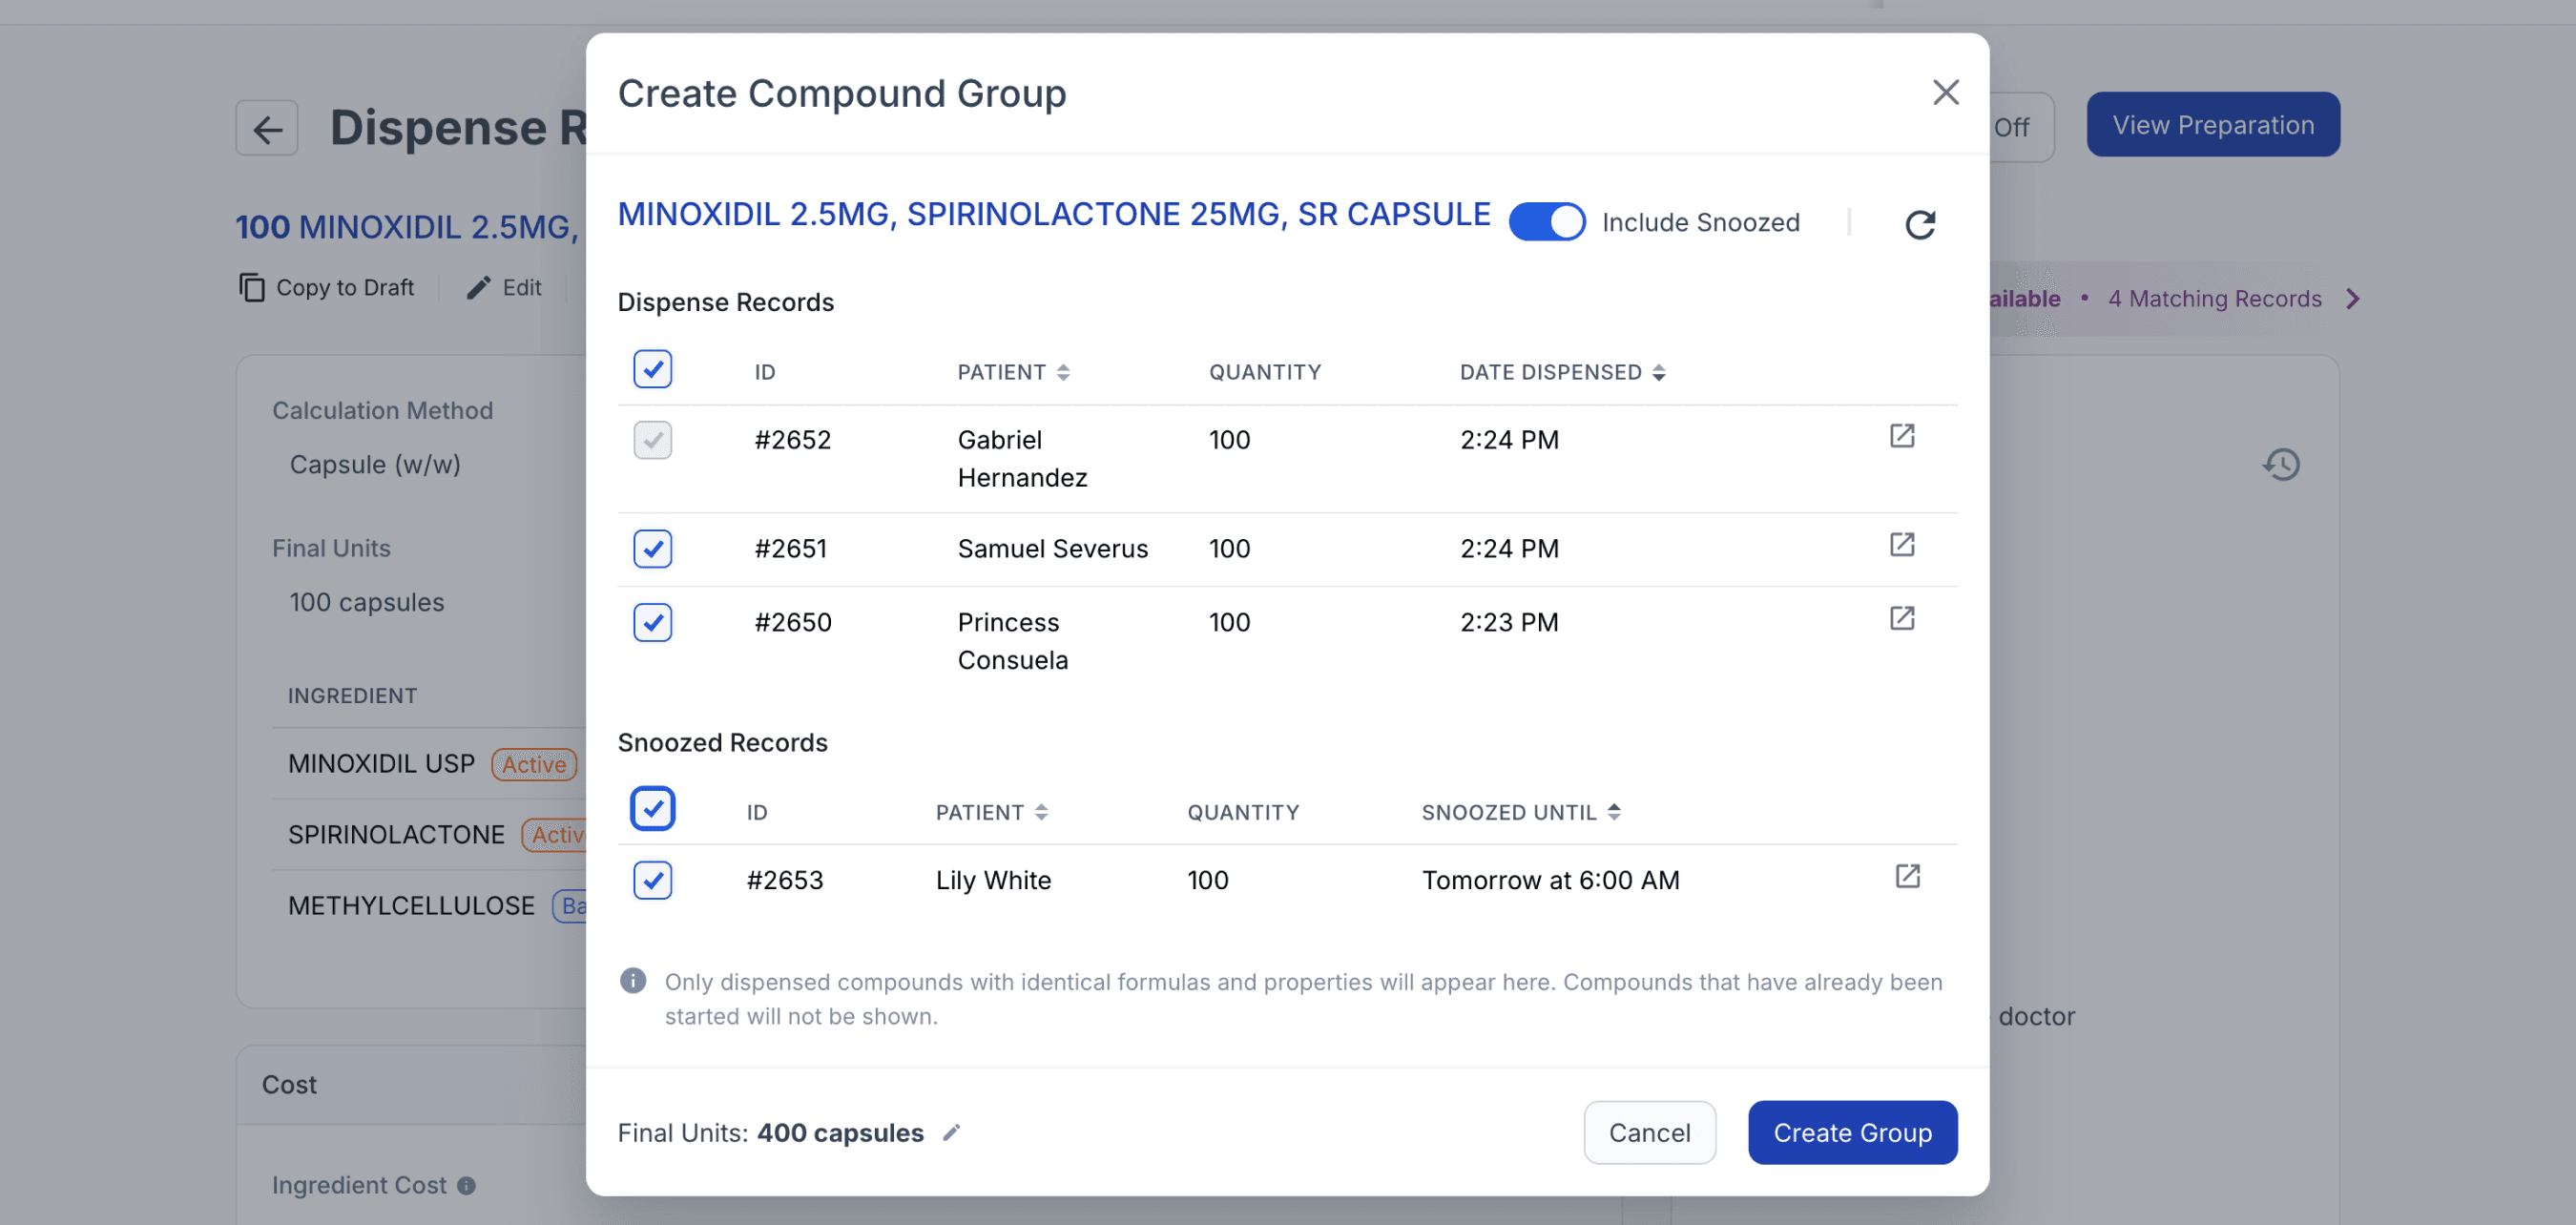
Task: Uncheck record #2650 Princess Consuela
Action: 652,622
